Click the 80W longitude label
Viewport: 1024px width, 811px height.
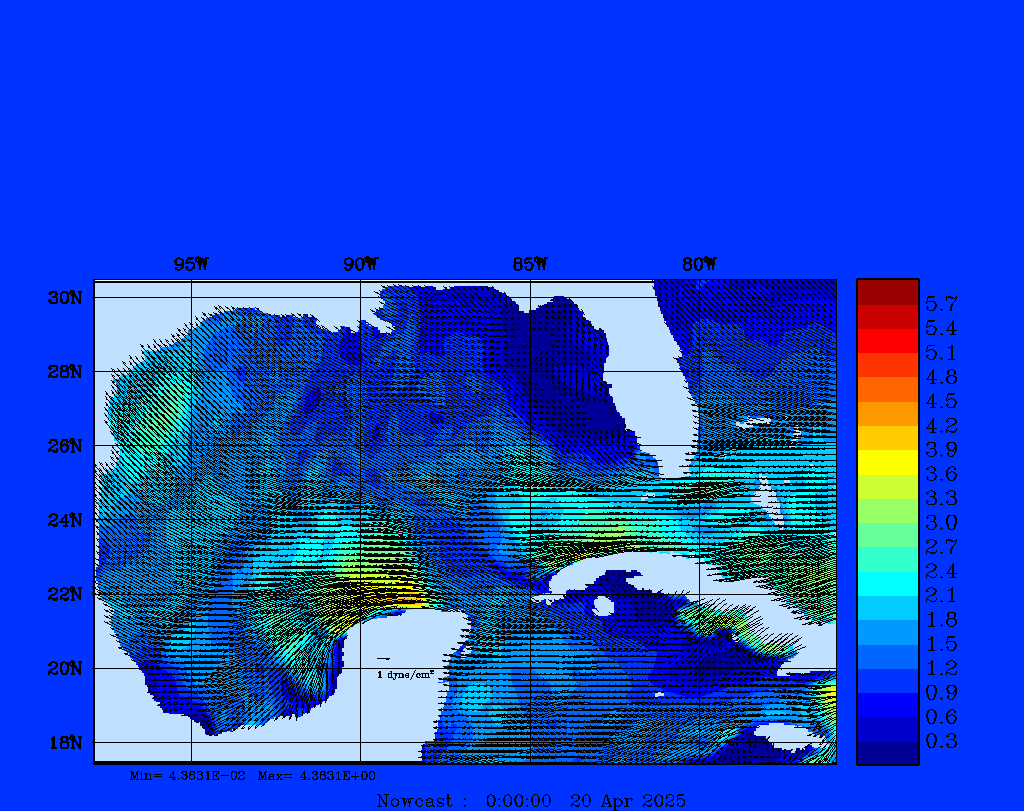tap(699, 264)
